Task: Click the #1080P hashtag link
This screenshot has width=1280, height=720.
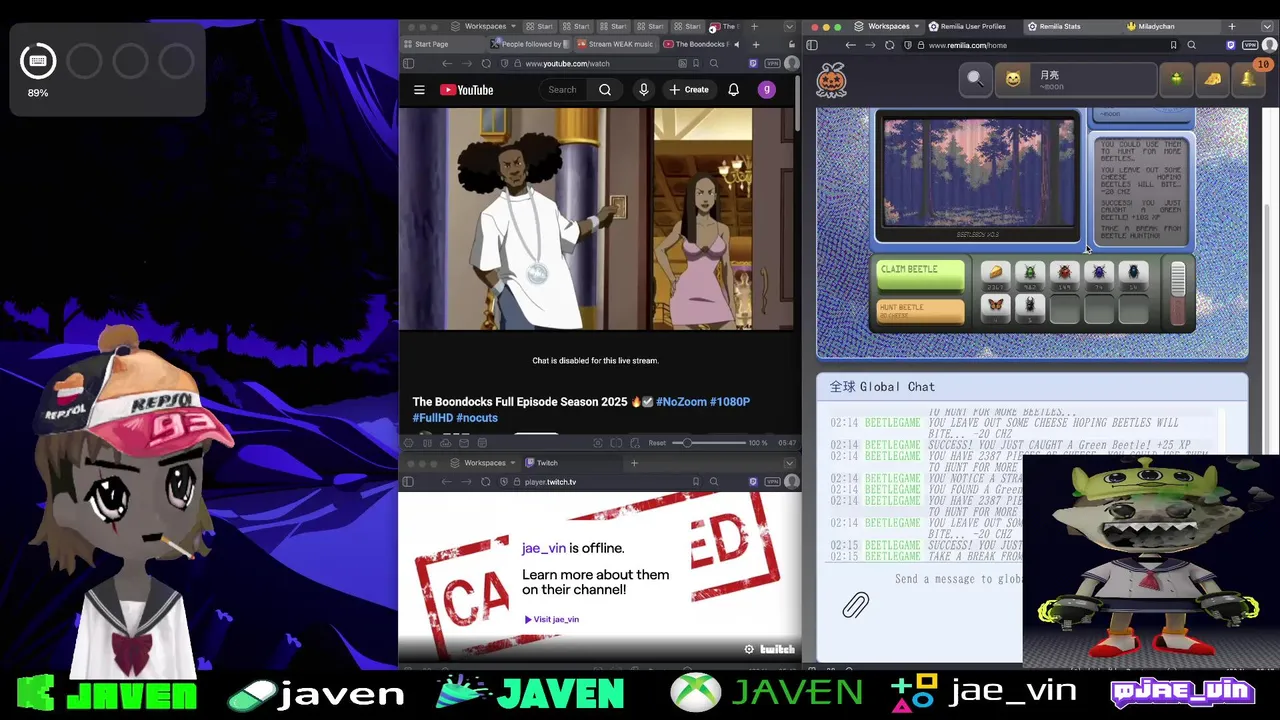Action: tap(730, 402)
